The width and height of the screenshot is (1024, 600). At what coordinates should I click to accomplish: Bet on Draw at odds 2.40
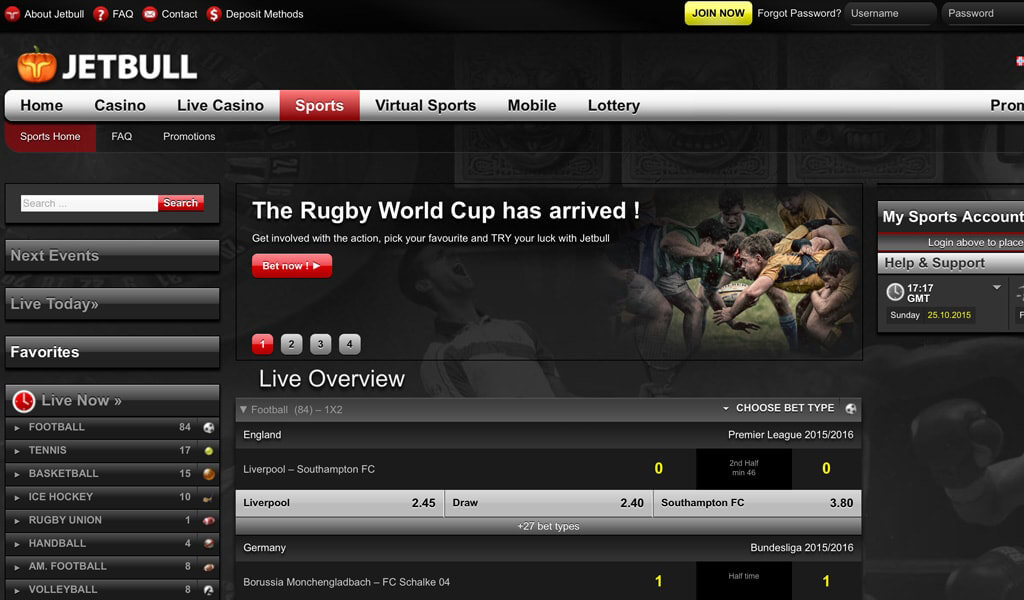click(x=549, y=503)
